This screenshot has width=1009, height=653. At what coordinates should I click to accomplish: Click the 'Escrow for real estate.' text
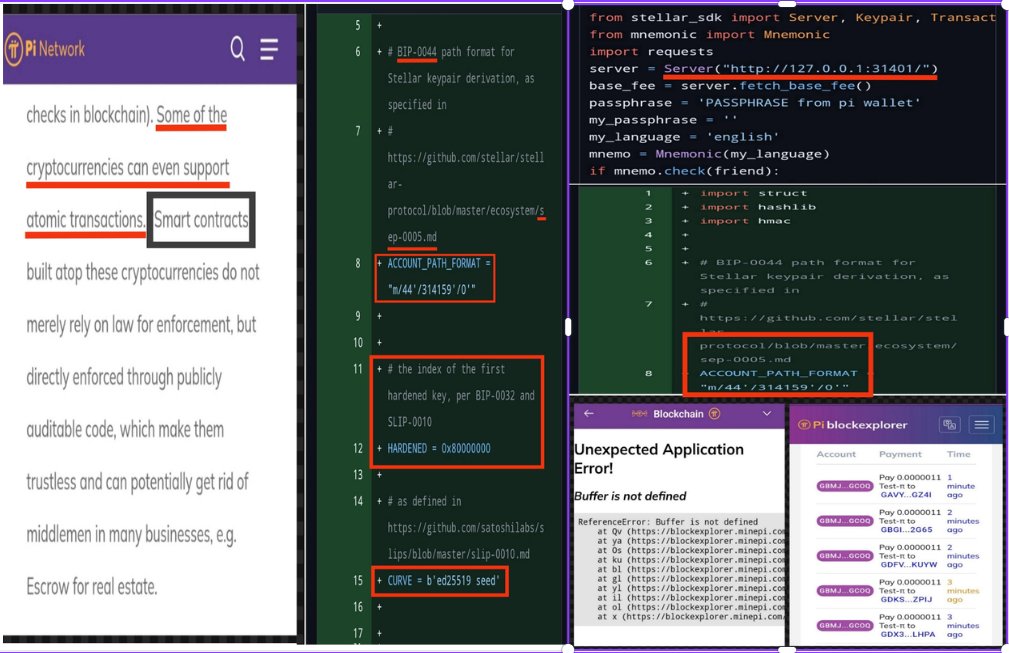(91, 587)
